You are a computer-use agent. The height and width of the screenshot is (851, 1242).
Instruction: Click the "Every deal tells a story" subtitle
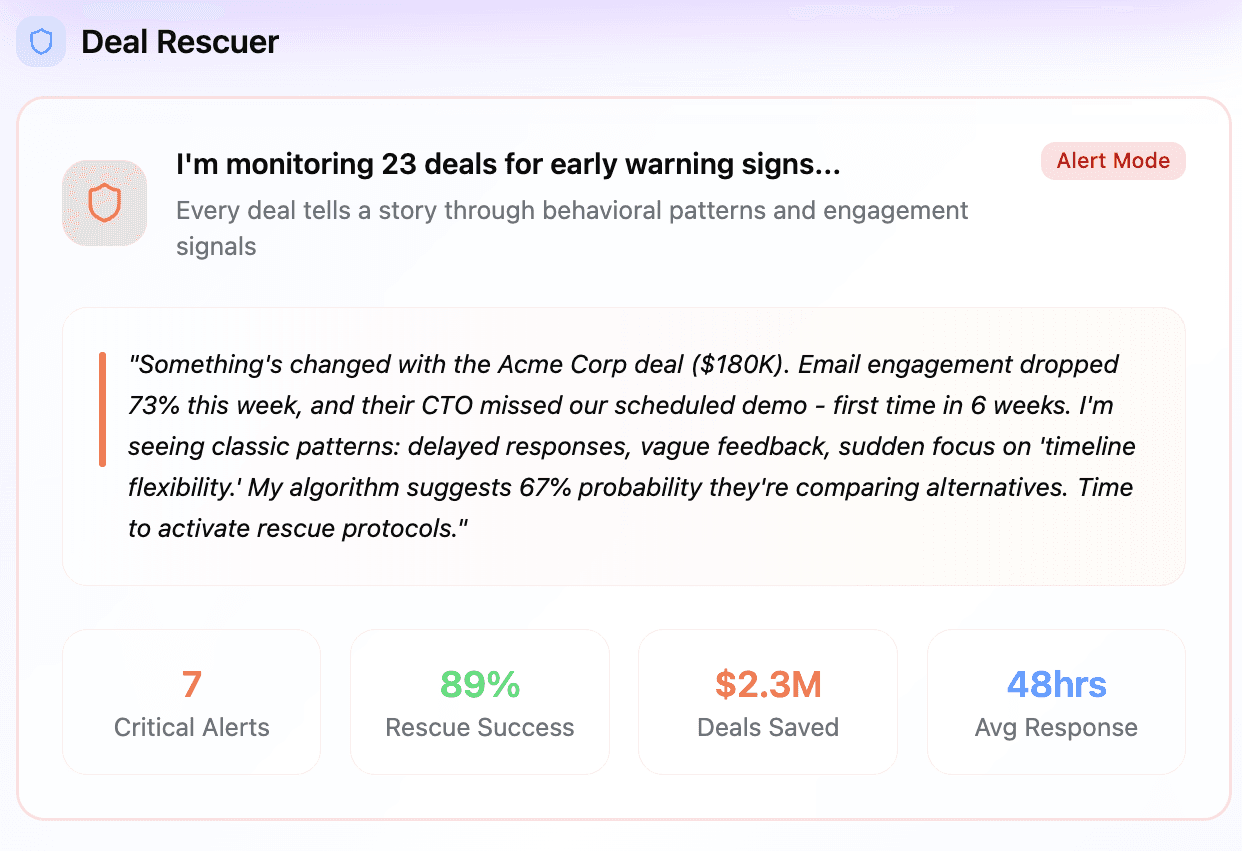pyautogui.click(x=572, y=211)
